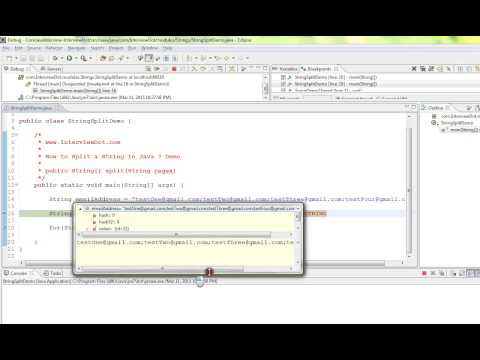The image size is (480, 360).
Task: Toggle the breakpoint marker on line 18
Action: 4,228
